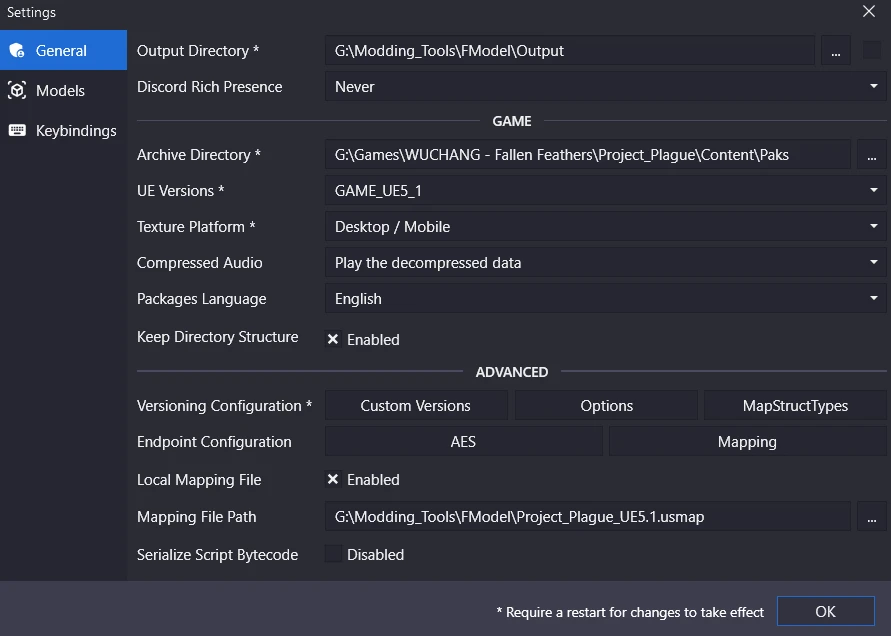Open the Texture Platform dropdown
This screenshot has width=891, height=636.
pyautogui.click(x=604, y=227)
